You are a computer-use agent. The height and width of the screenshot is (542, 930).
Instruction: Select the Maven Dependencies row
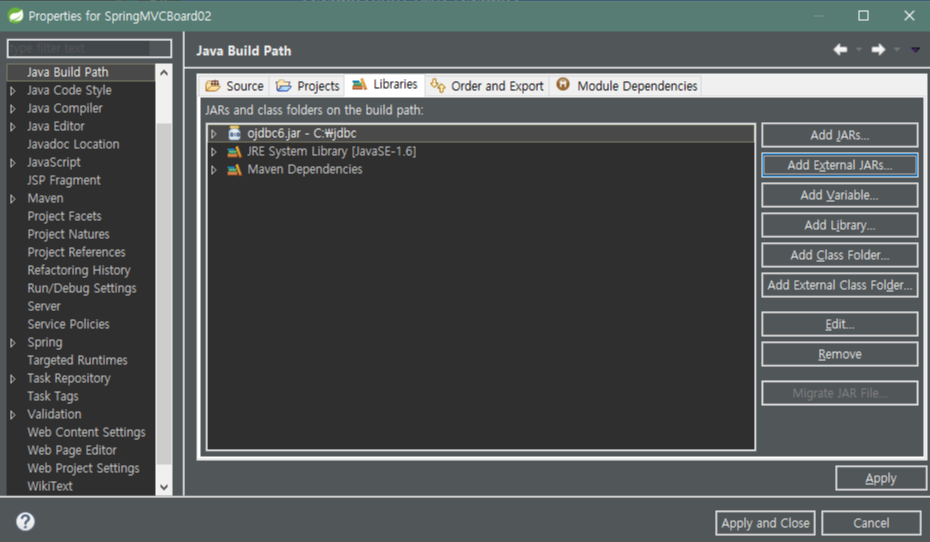click(481, 170)
